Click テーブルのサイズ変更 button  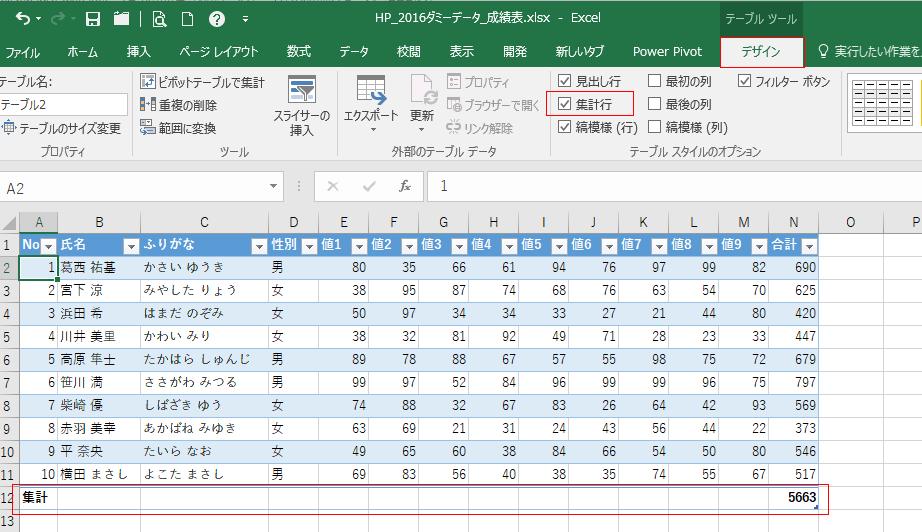click(62, 128)
